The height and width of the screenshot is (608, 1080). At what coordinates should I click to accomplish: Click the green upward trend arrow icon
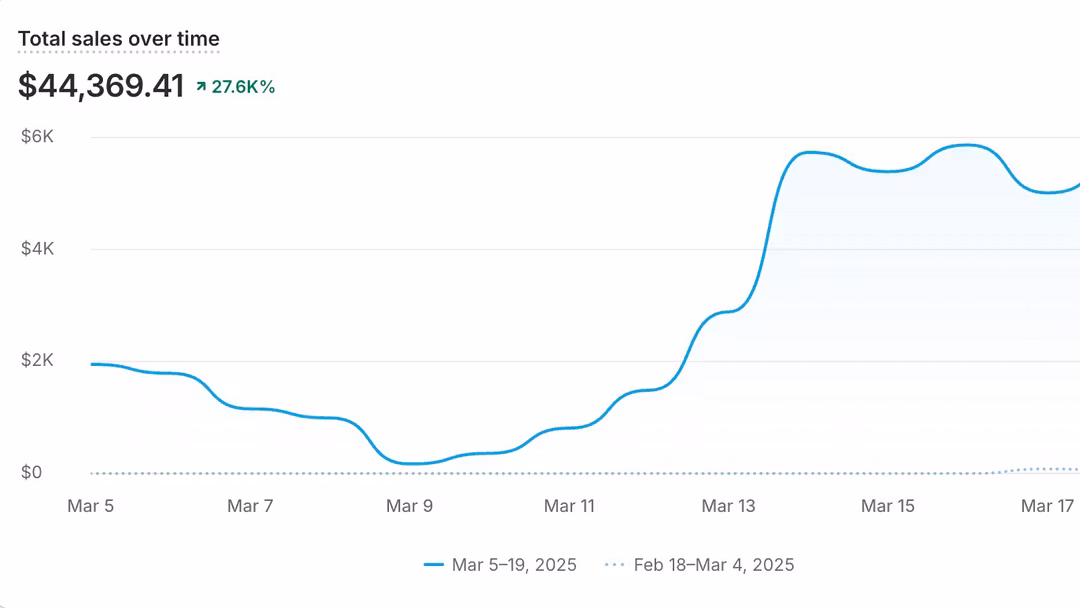(201, 87)
